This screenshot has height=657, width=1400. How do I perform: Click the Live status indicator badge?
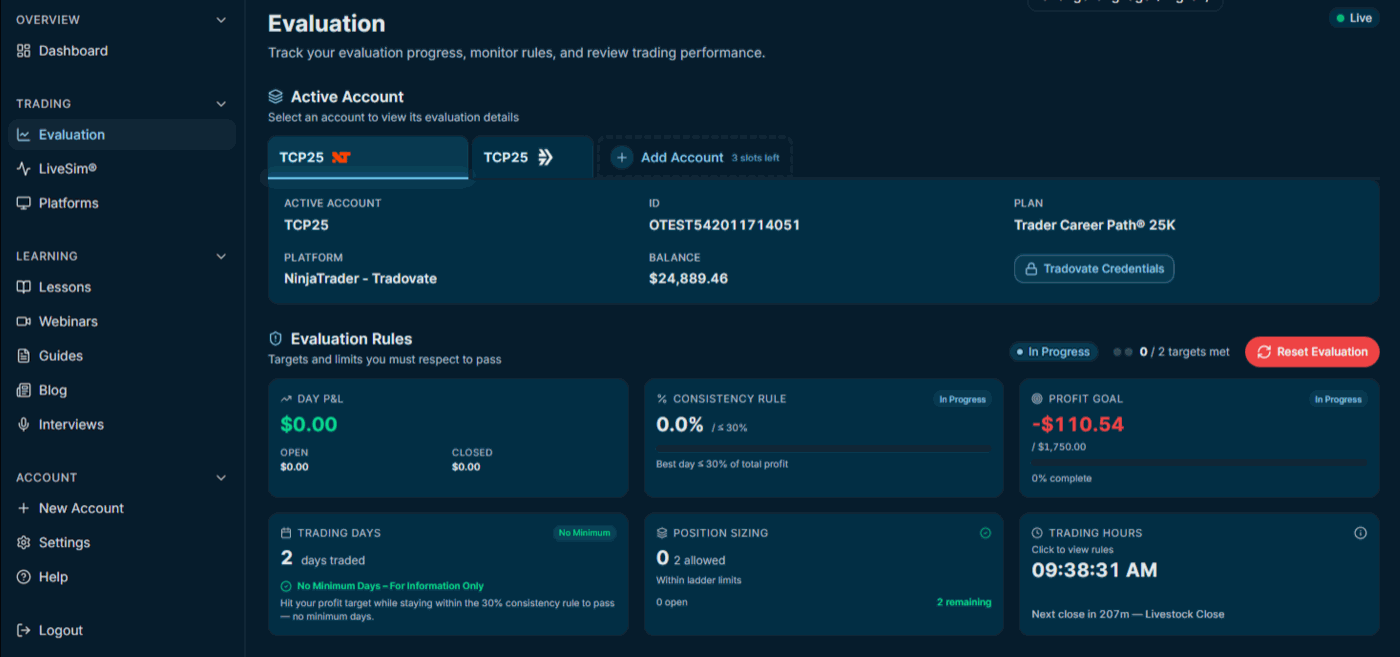coord(1354,18)
